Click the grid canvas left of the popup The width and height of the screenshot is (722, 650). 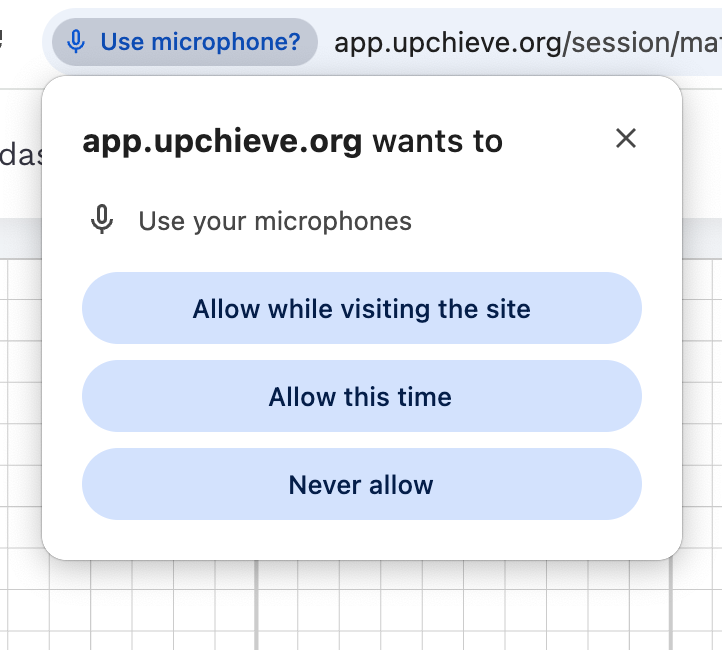pyautogui.click(x=20, y=400)
